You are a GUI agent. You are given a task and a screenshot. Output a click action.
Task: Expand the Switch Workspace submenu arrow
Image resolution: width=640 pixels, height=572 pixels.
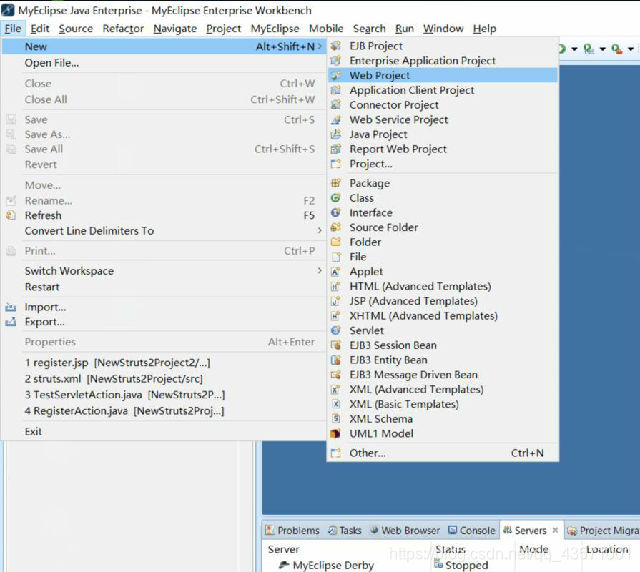click(320, 270)
